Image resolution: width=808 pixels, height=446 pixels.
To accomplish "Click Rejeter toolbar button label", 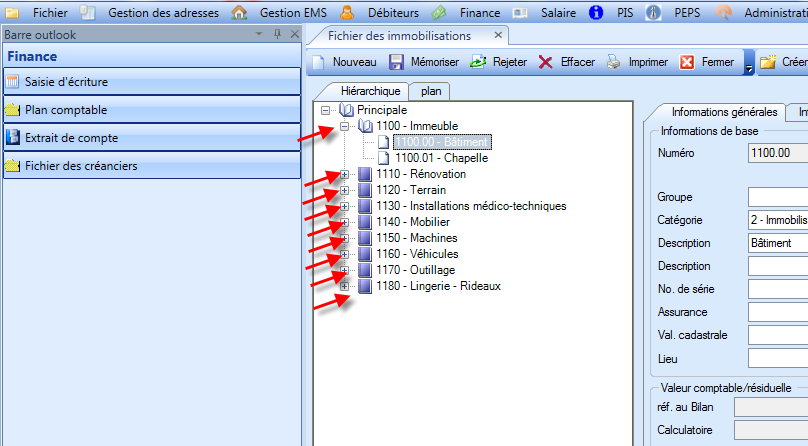I will [x=510, y=62].
